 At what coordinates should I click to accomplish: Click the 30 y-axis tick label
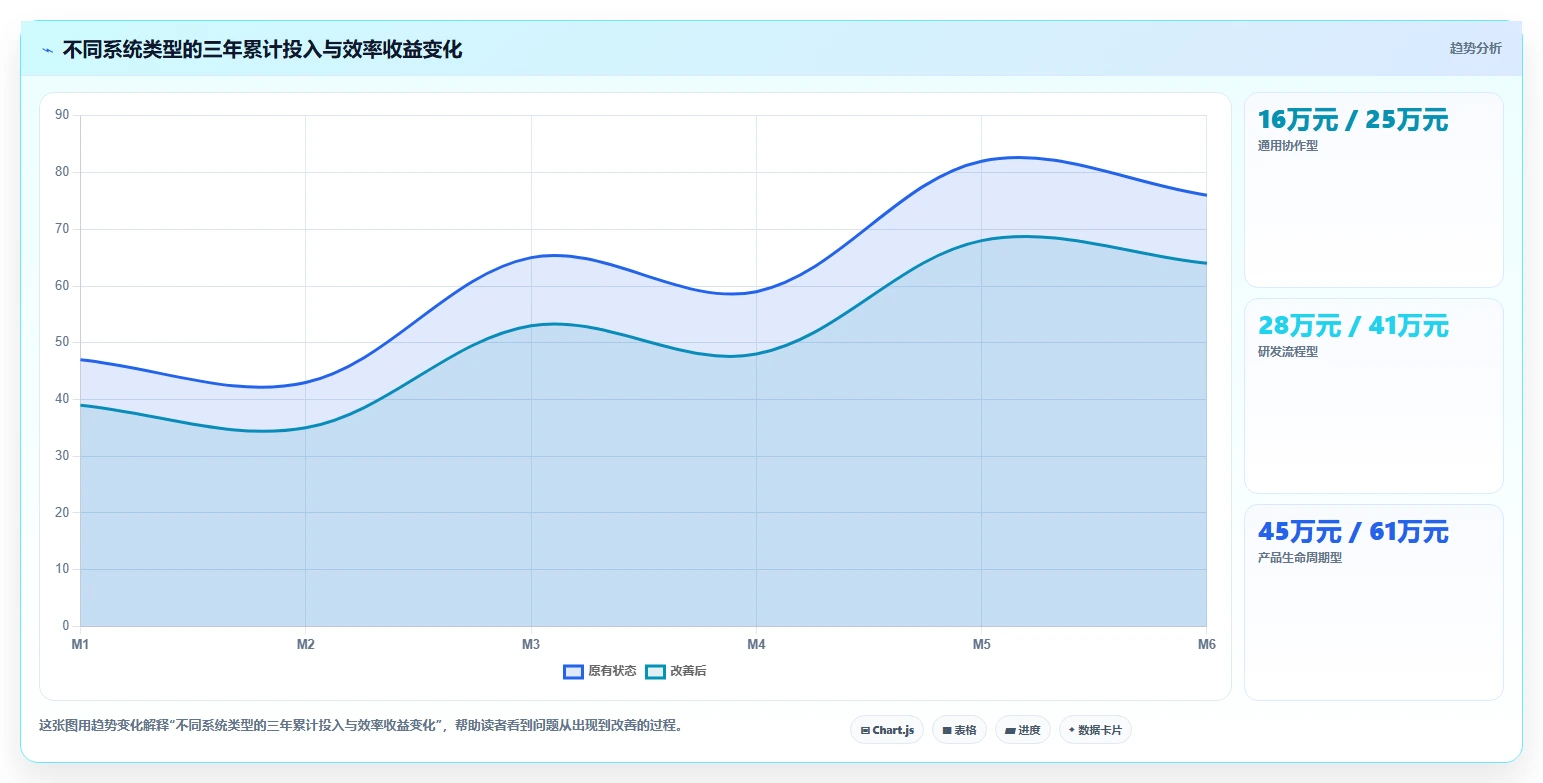pyautogui.click(x=62, y=456)
